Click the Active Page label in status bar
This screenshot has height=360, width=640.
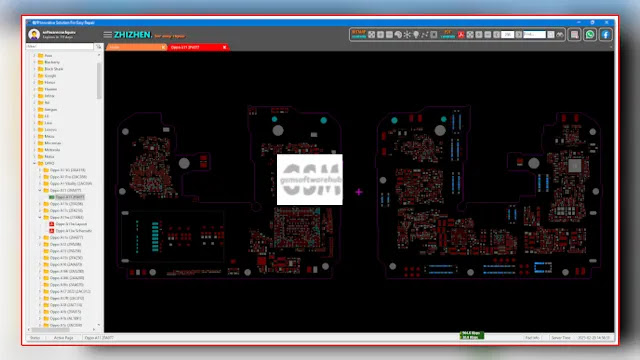coord(64,338)
